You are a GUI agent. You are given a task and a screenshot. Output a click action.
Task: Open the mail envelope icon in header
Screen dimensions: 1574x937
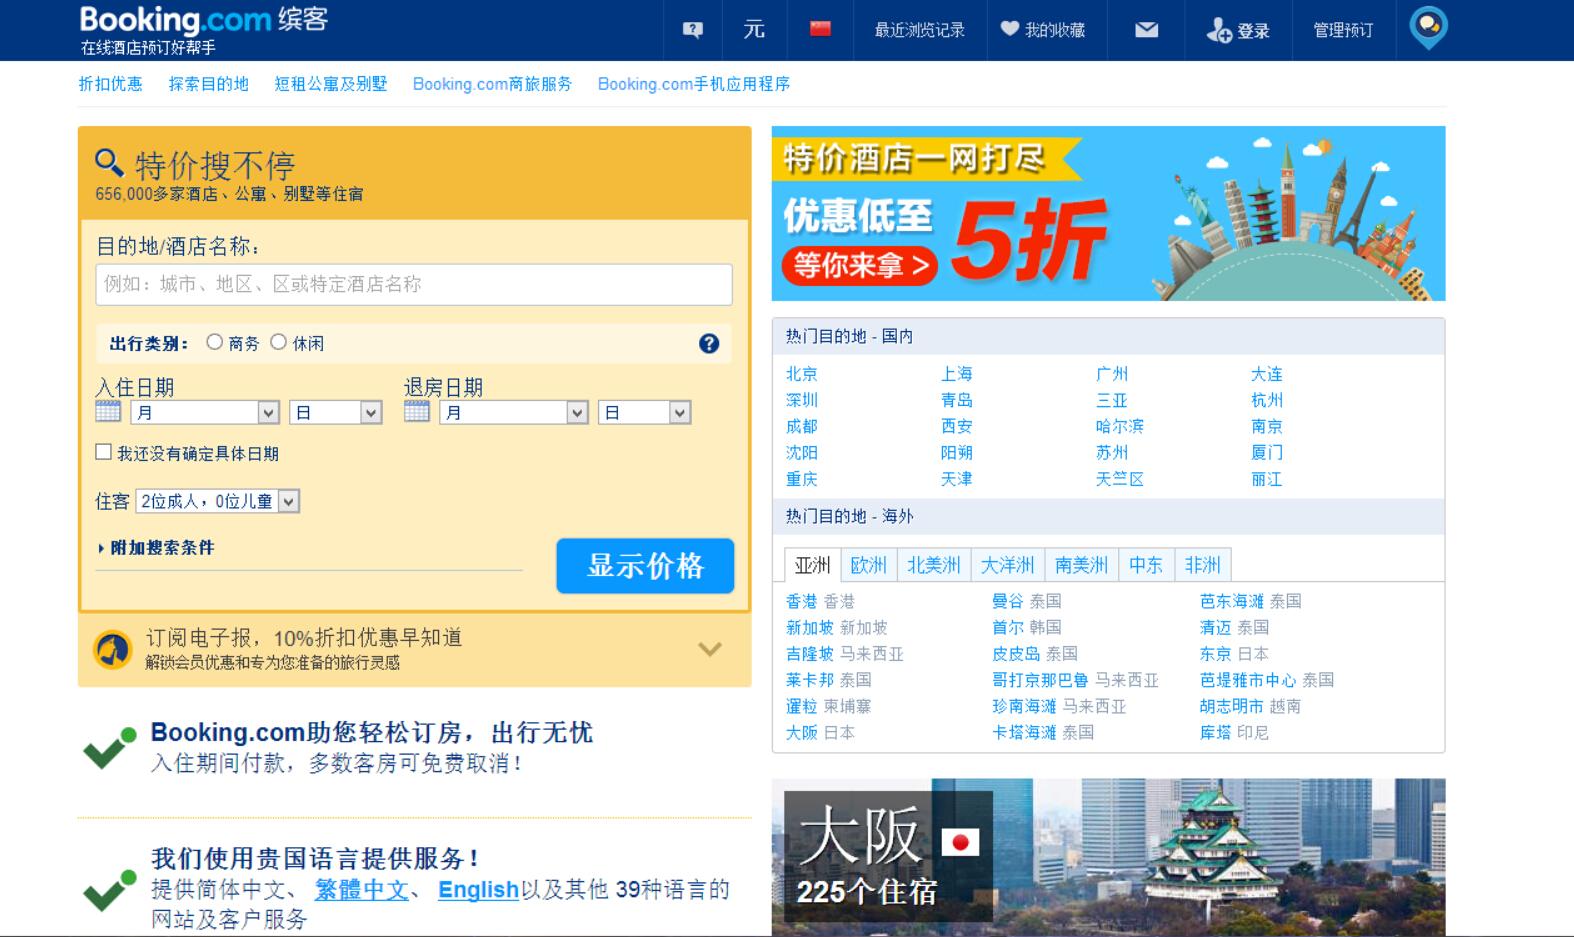[1146, 30]
